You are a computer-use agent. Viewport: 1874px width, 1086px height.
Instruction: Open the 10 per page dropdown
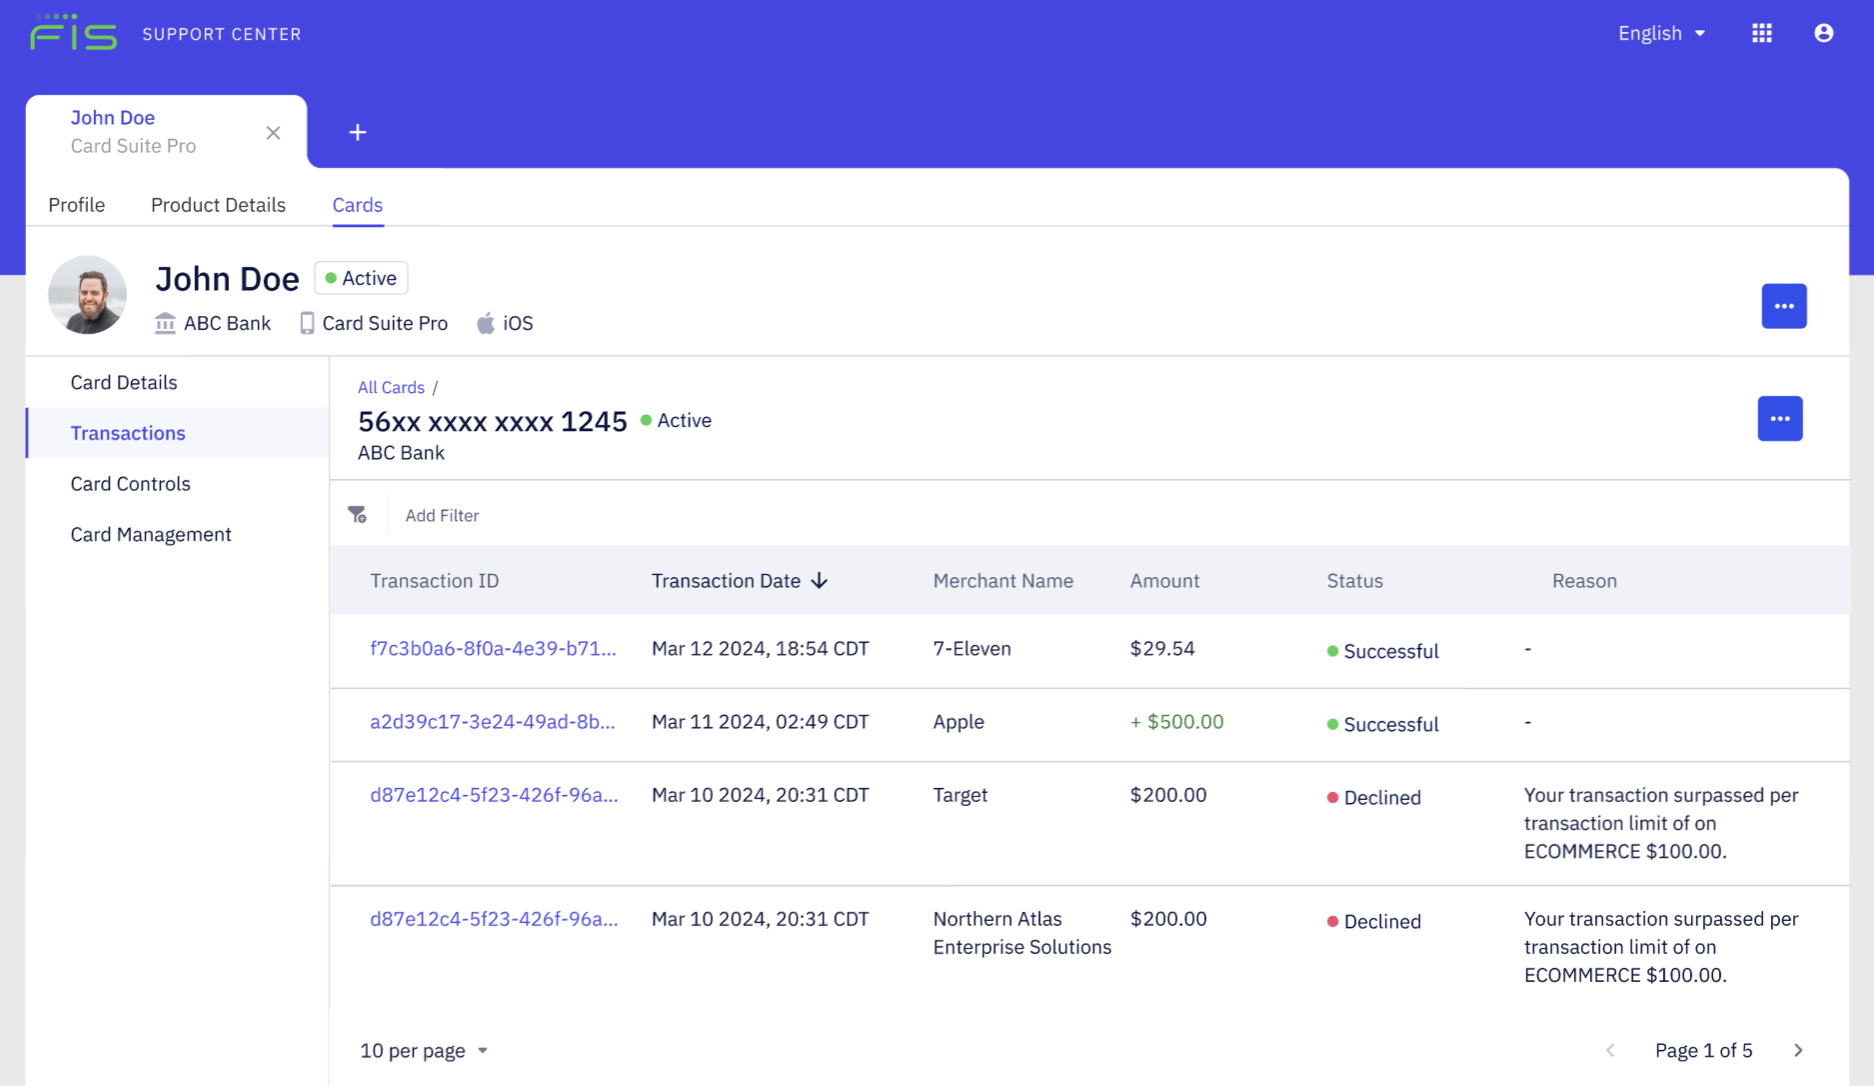(423, 1050)
